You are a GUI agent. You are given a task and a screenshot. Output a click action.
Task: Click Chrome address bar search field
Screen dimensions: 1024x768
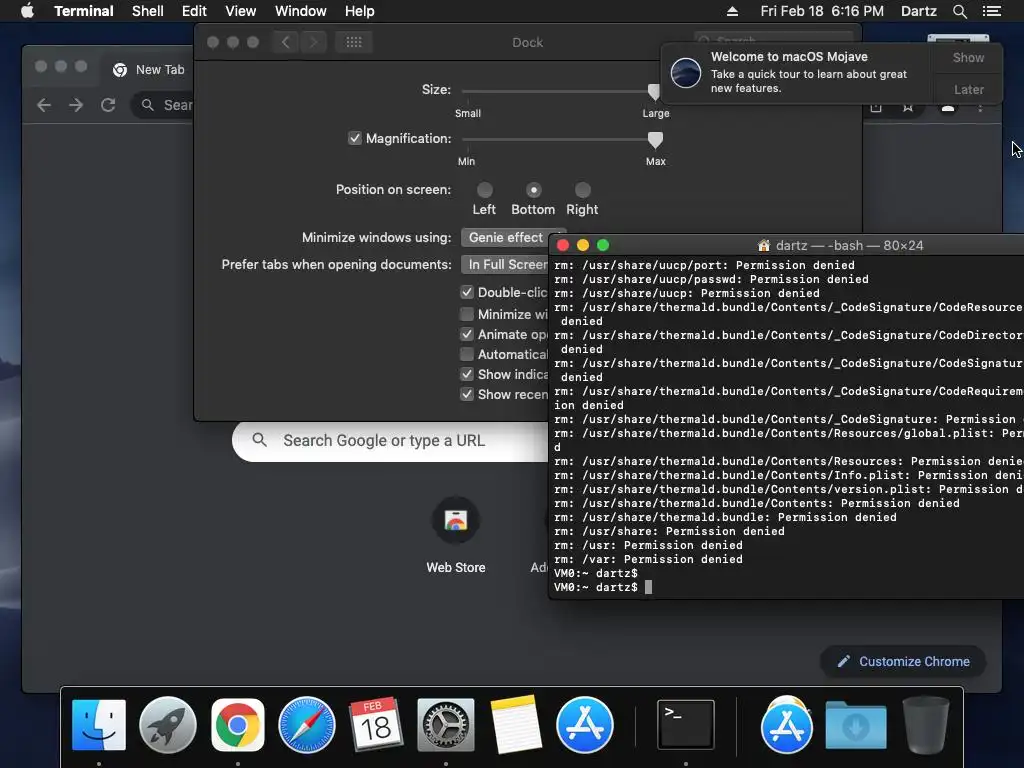coord(163,105)
